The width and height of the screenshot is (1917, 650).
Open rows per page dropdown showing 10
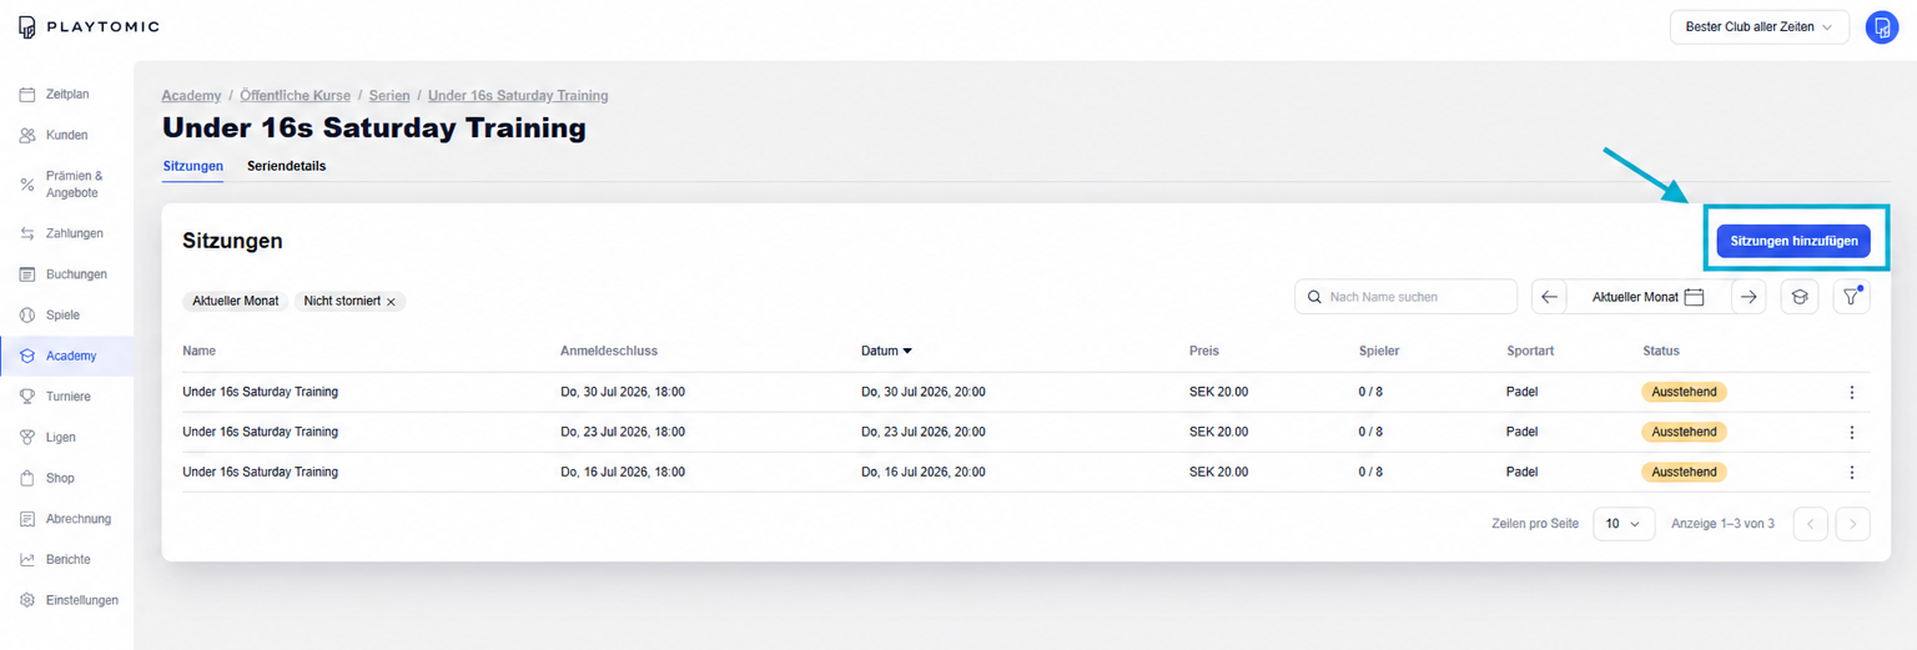pos(1623,524)
